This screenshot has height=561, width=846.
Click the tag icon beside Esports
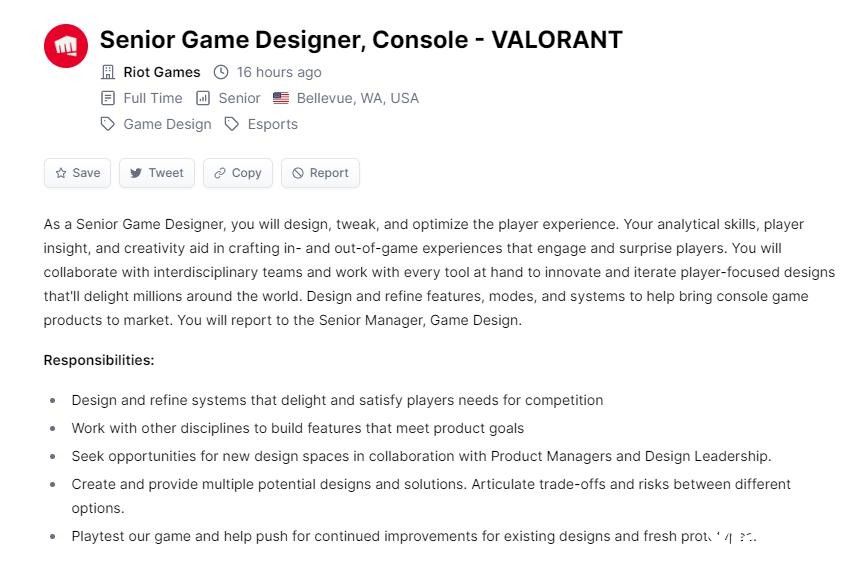tap(232, 124)
